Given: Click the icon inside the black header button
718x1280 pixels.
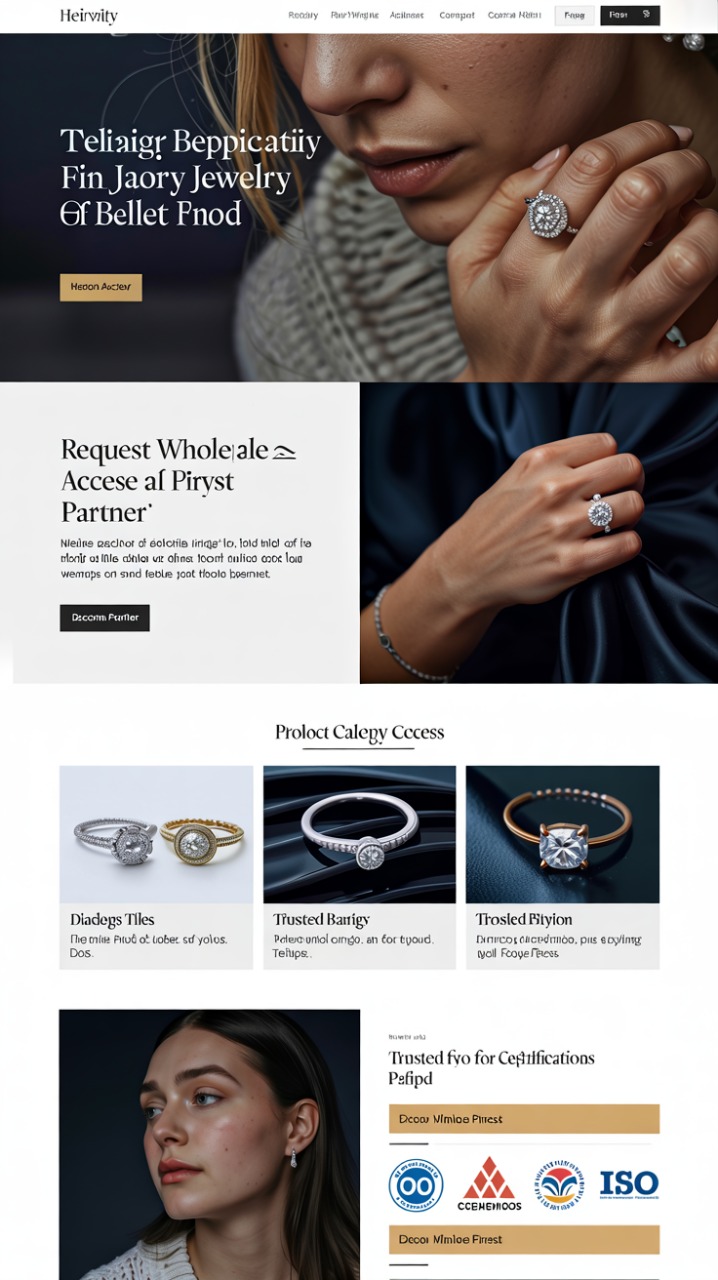Looking at the screenshot, I should [646, 15].
